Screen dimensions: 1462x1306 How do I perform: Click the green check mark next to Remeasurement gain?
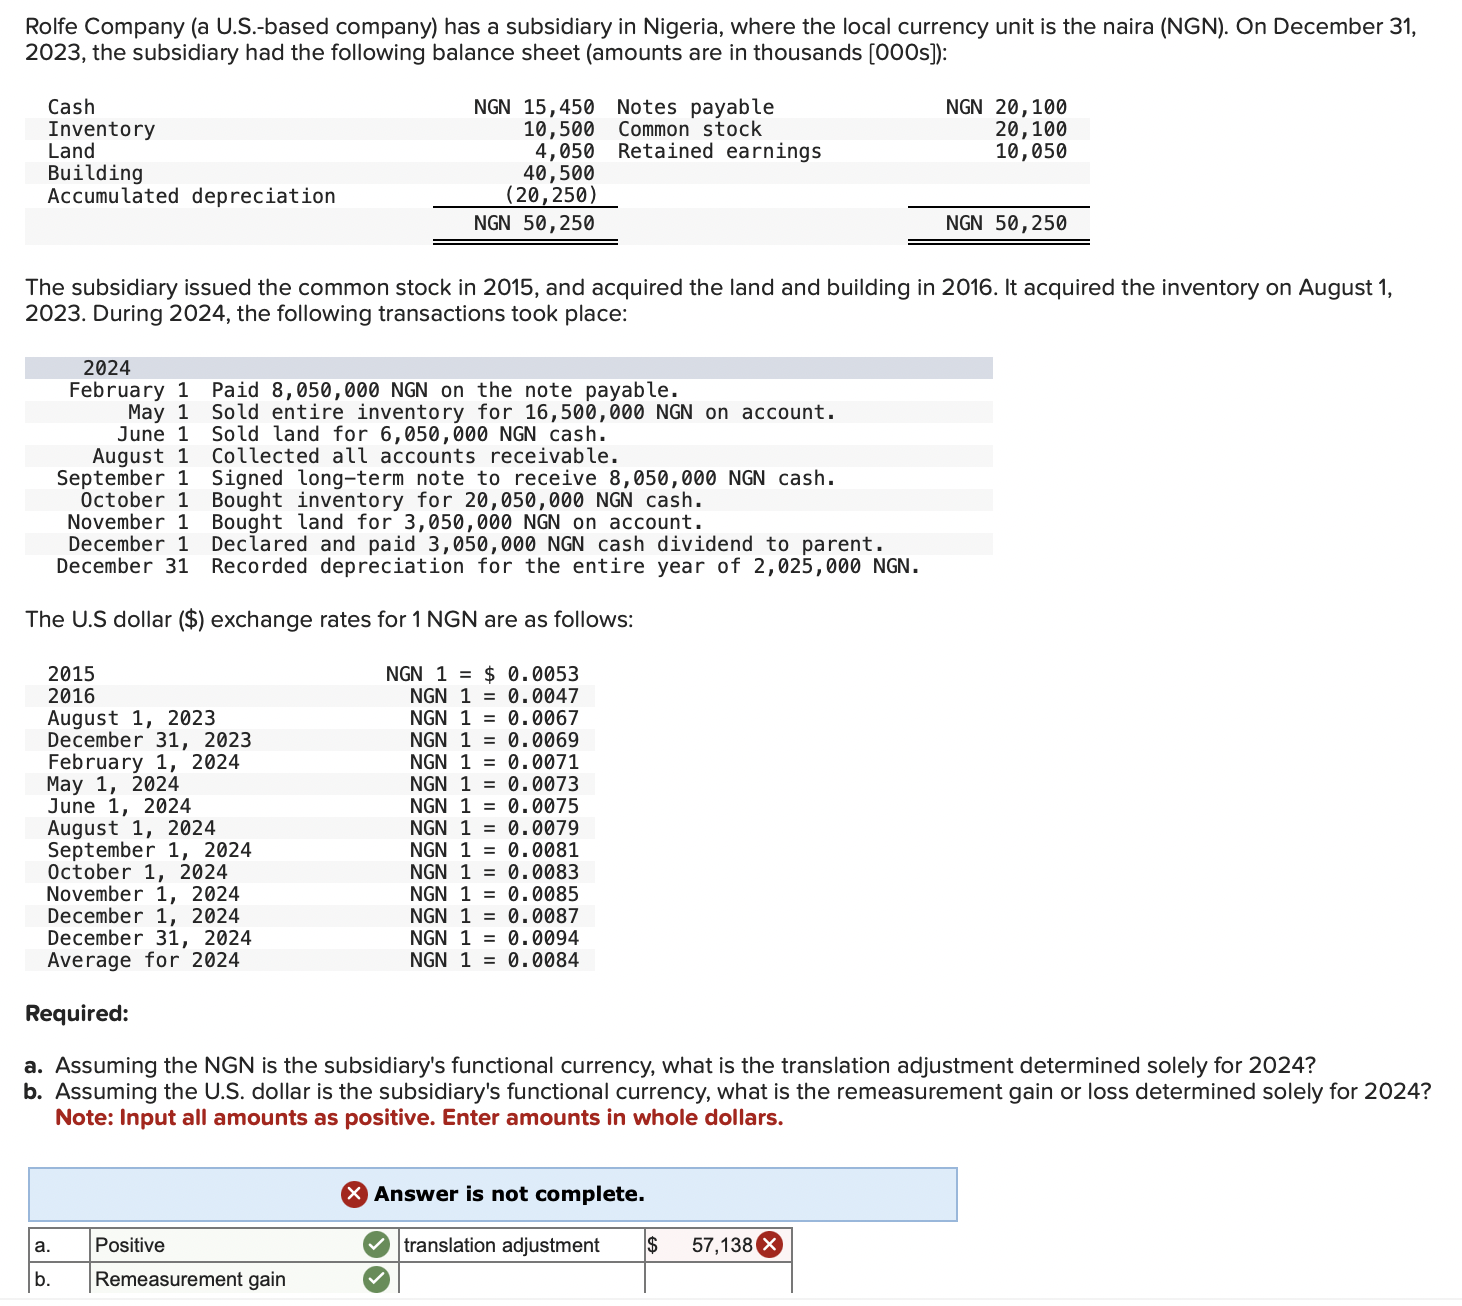tap(377, 1279)
